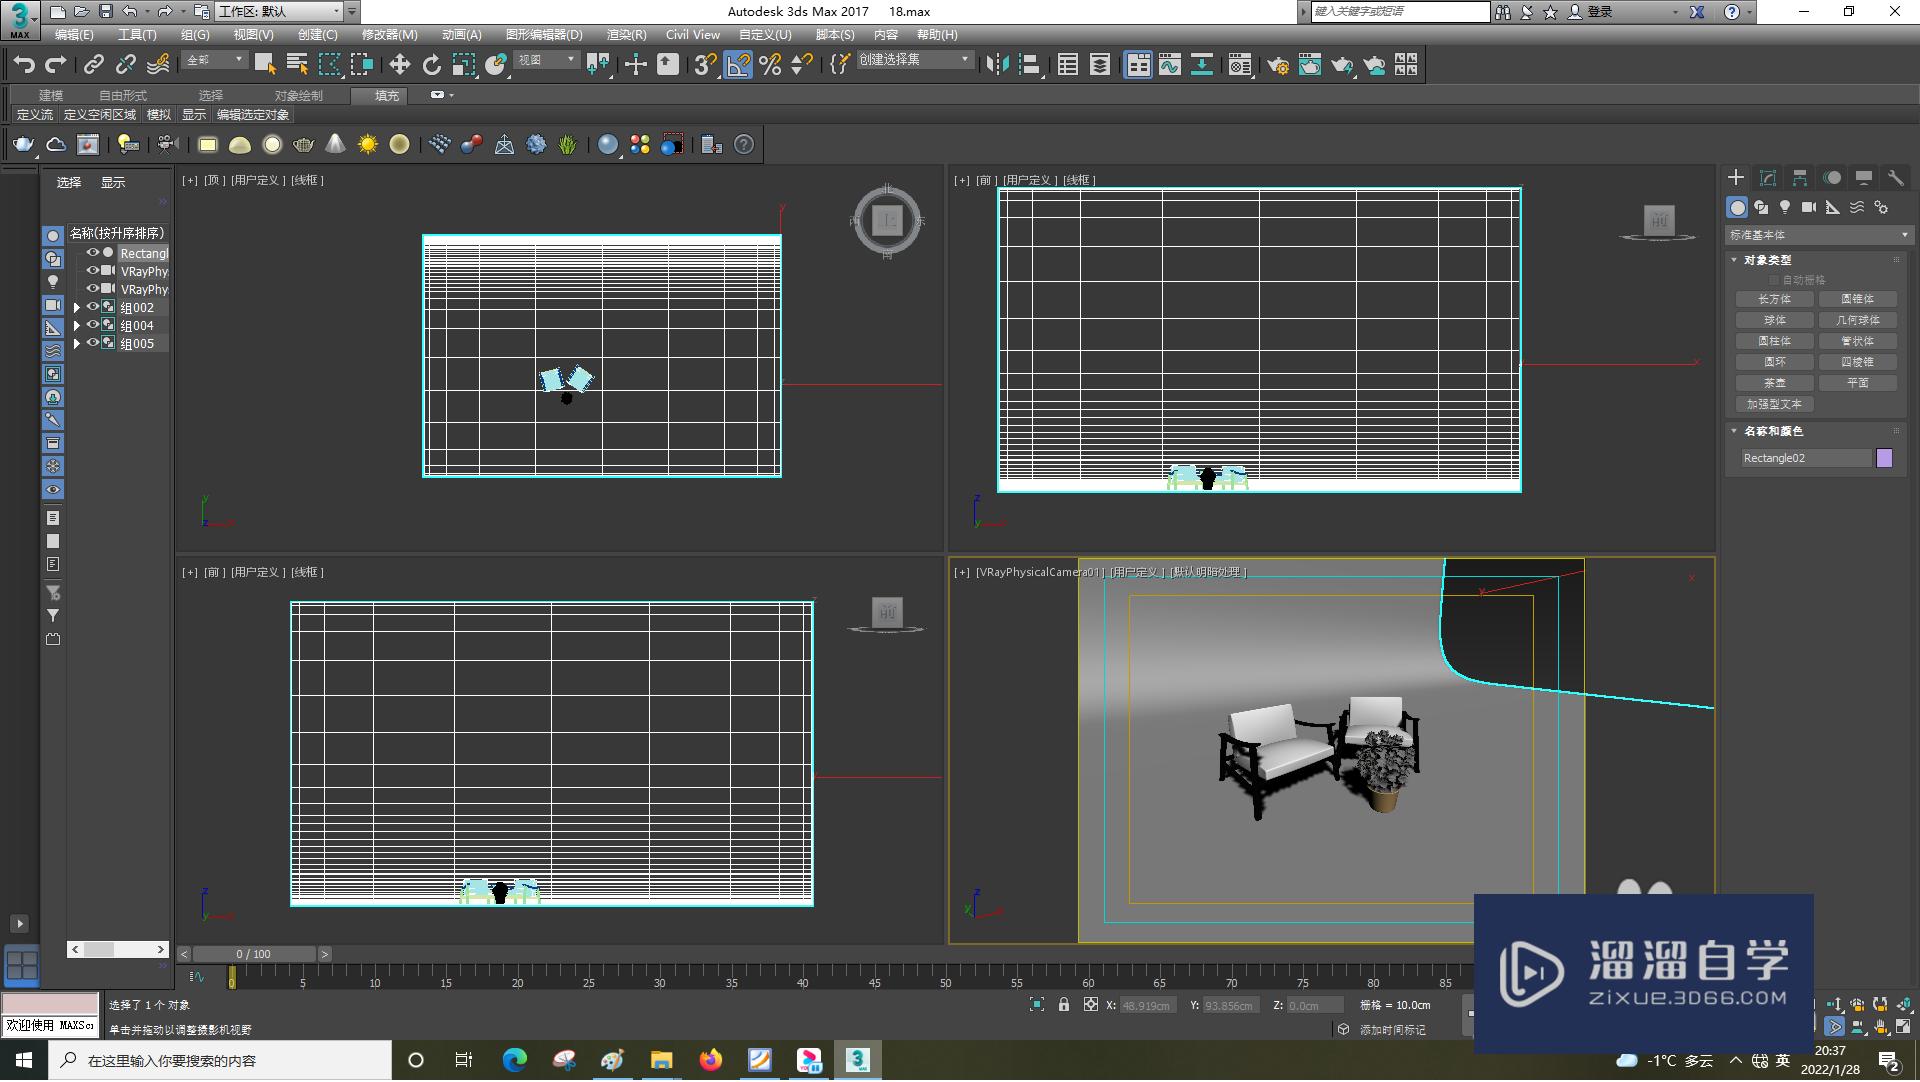Click the help question mark icon in lower toolbar
Screen dimensions: 1920x1082
point(744,144)
